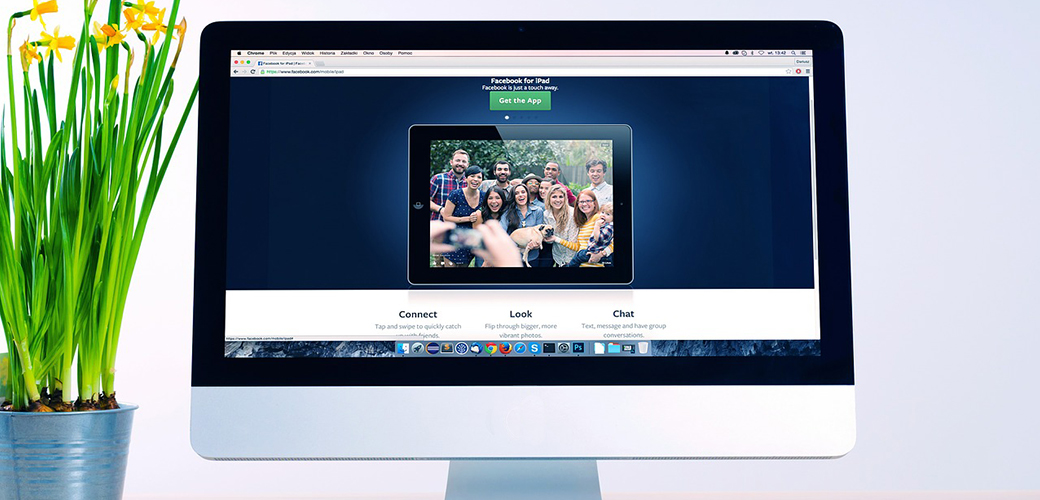This screenshot has width=1040, height=500.
Task: Open the Apple menu
Action: click(x=239, y=53)
